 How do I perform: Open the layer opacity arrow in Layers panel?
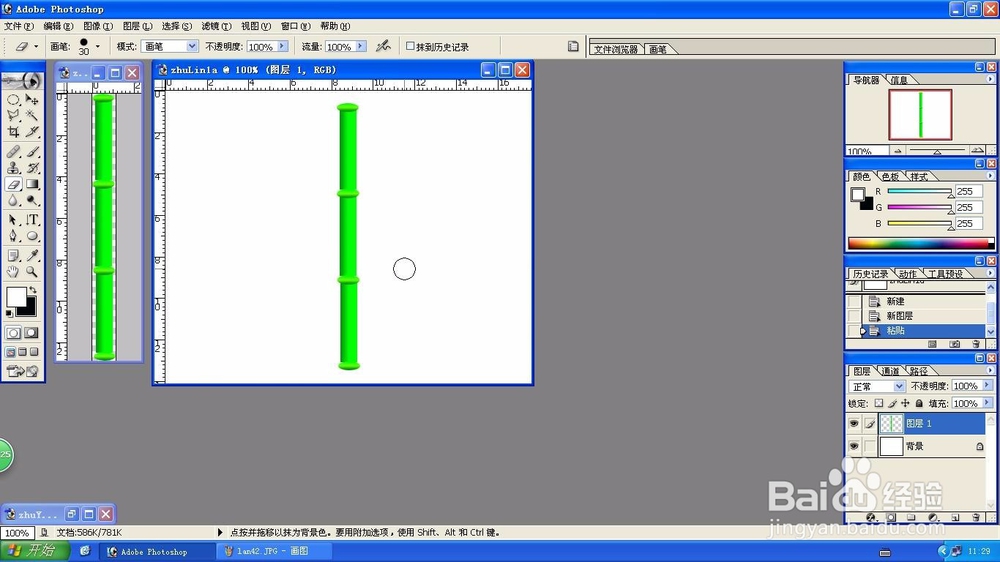tap(987, 386)
